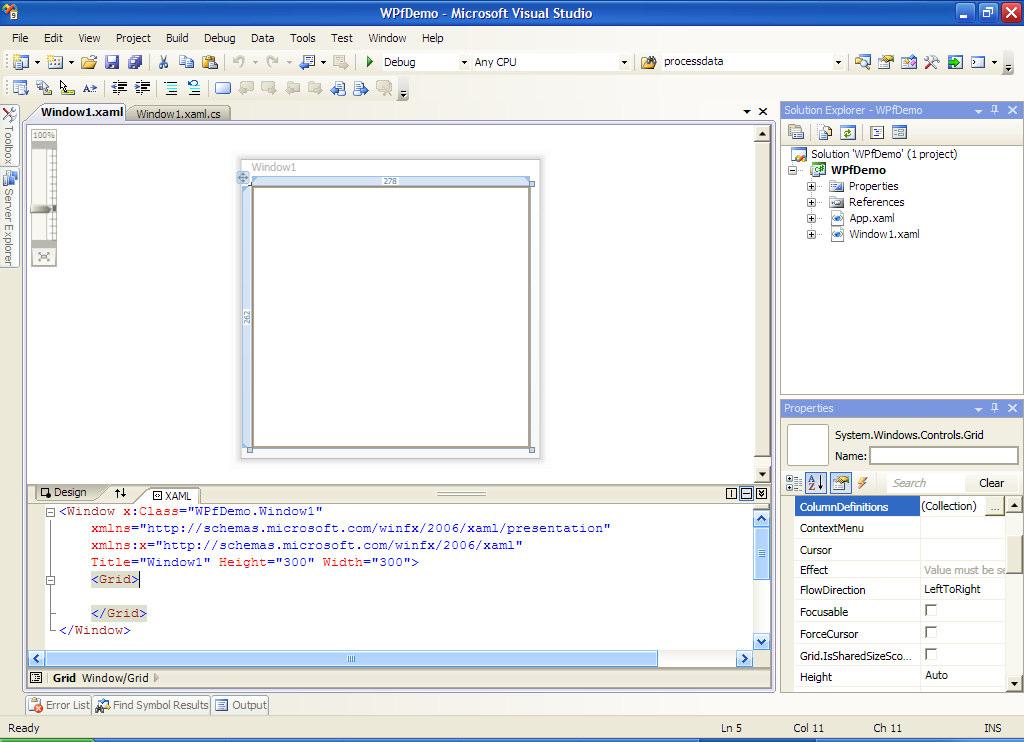Open the Tools menu
1024x742 pixels.
tap(302, 38)
